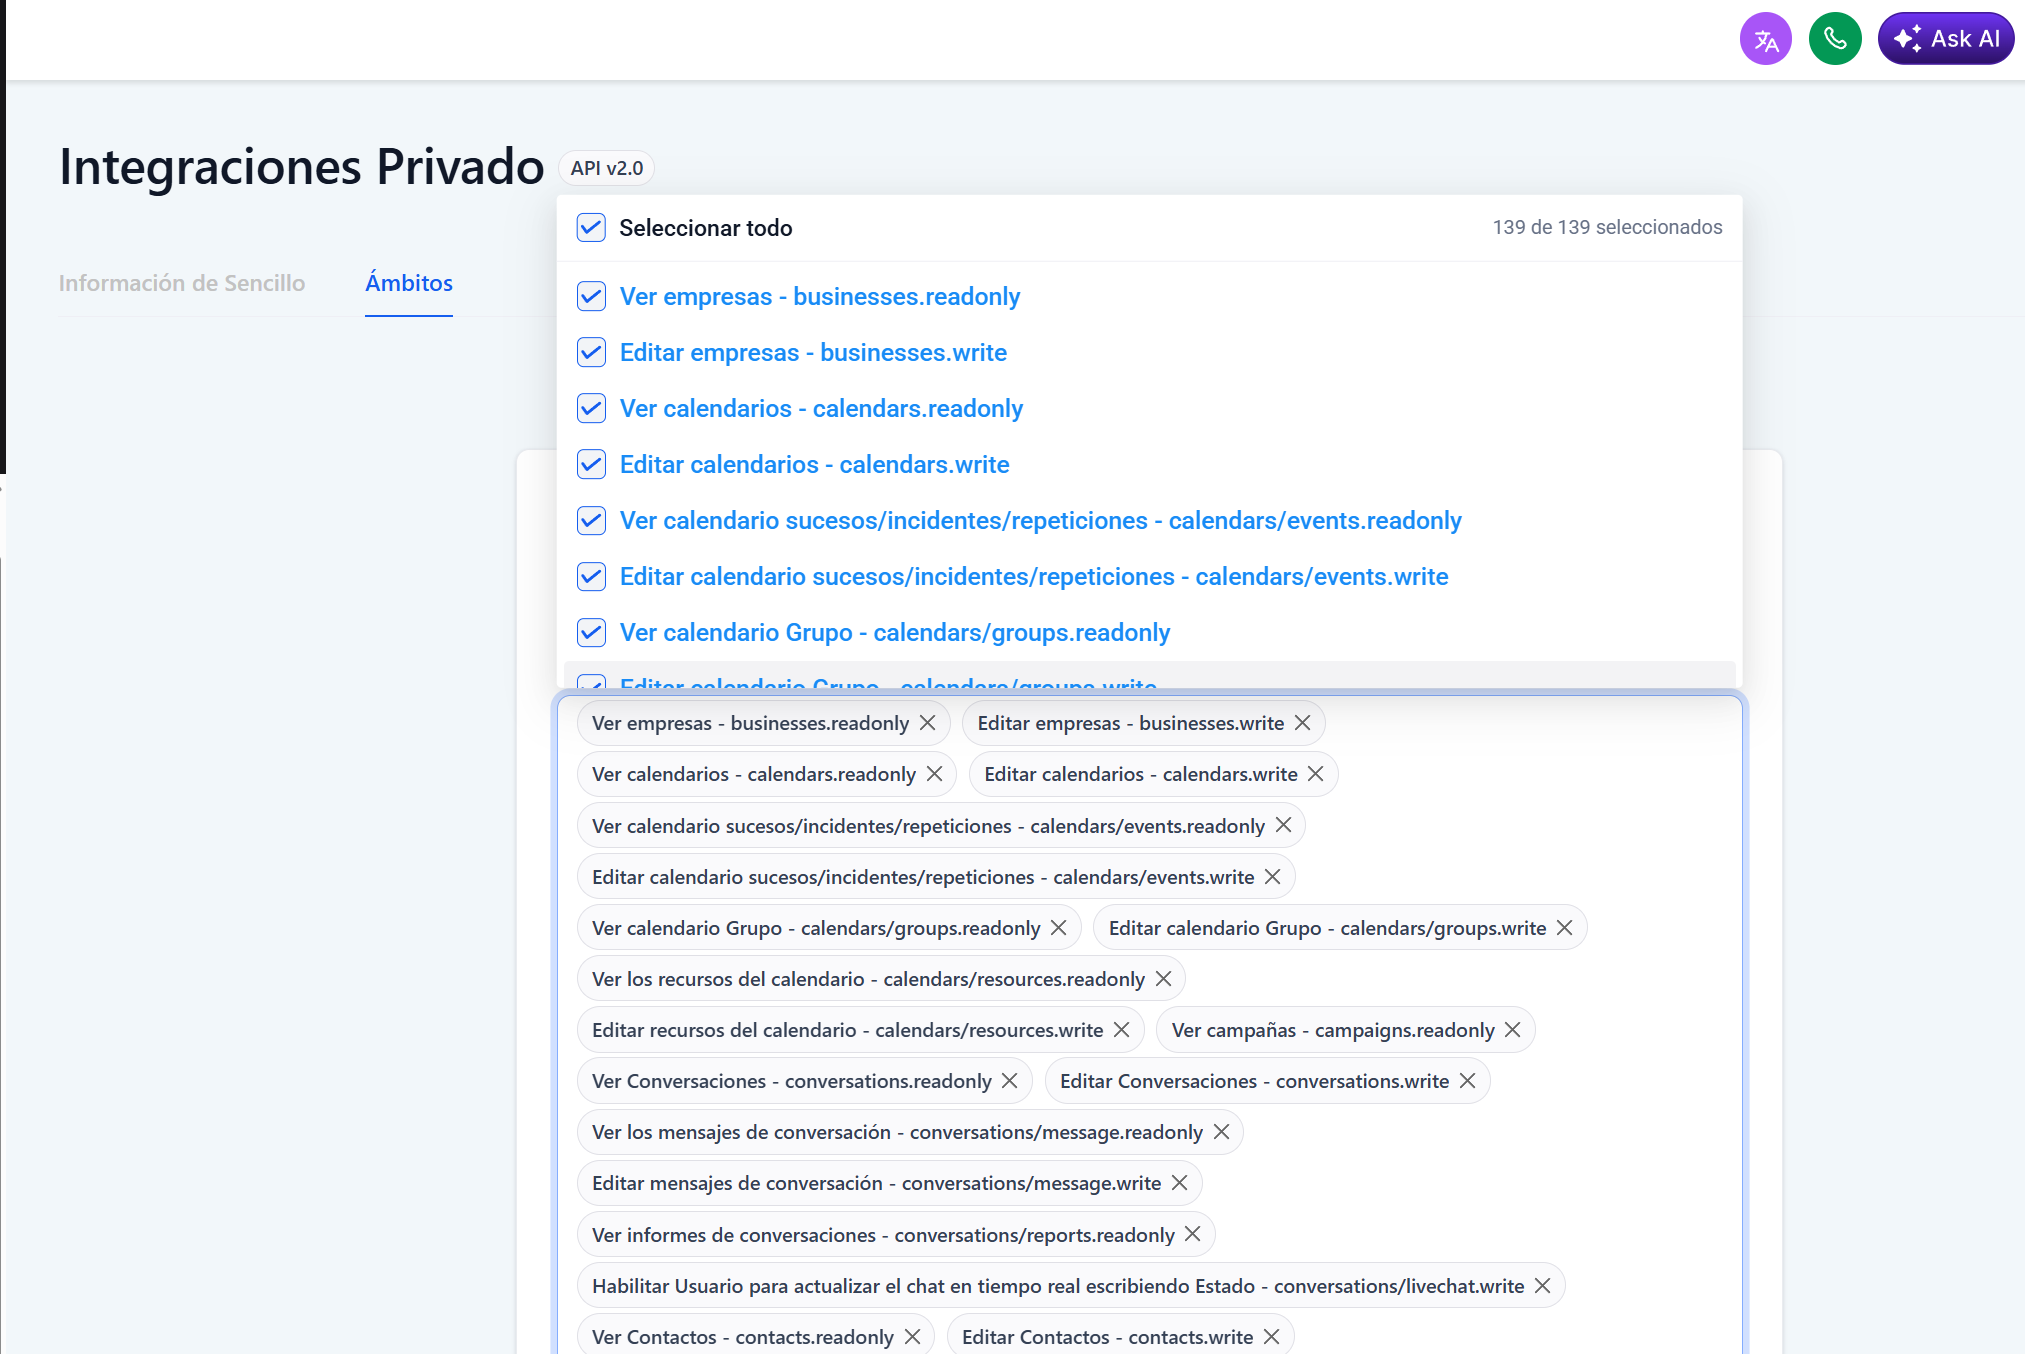2025x1354 pixels.
Task: Remove the Editar Contactos contacts.write tag
Action: [1271, 1337]
